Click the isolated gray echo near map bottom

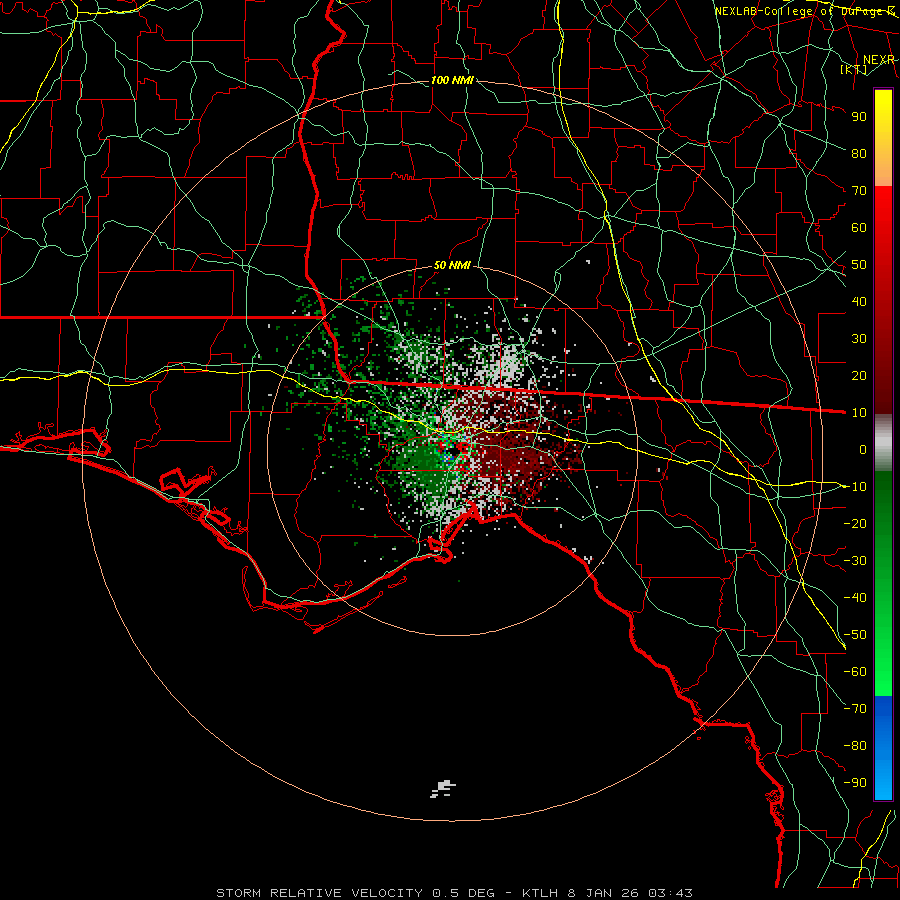pos(443,789)
